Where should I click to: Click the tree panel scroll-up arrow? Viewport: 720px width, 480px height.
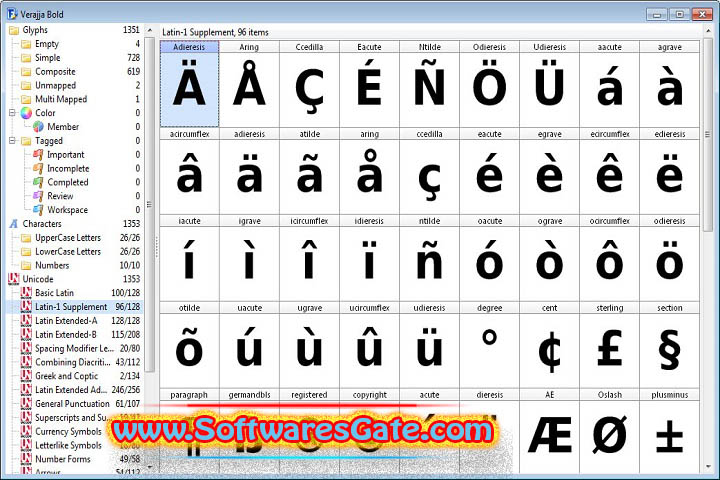(x=150, y=30)
